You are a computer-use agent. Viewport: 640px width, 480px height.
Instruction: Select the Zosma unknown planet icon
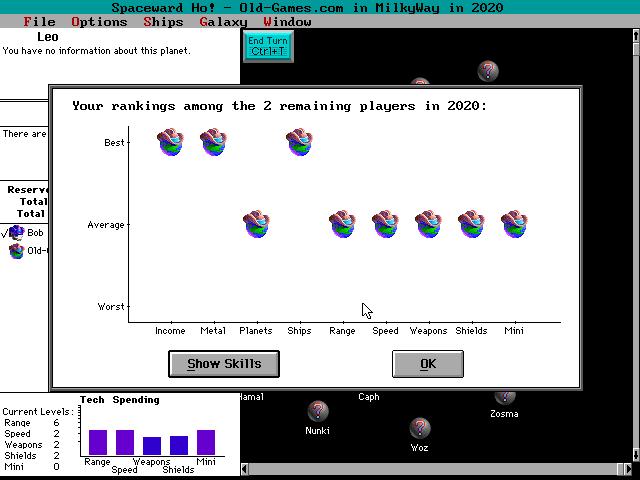click(505, 397)
